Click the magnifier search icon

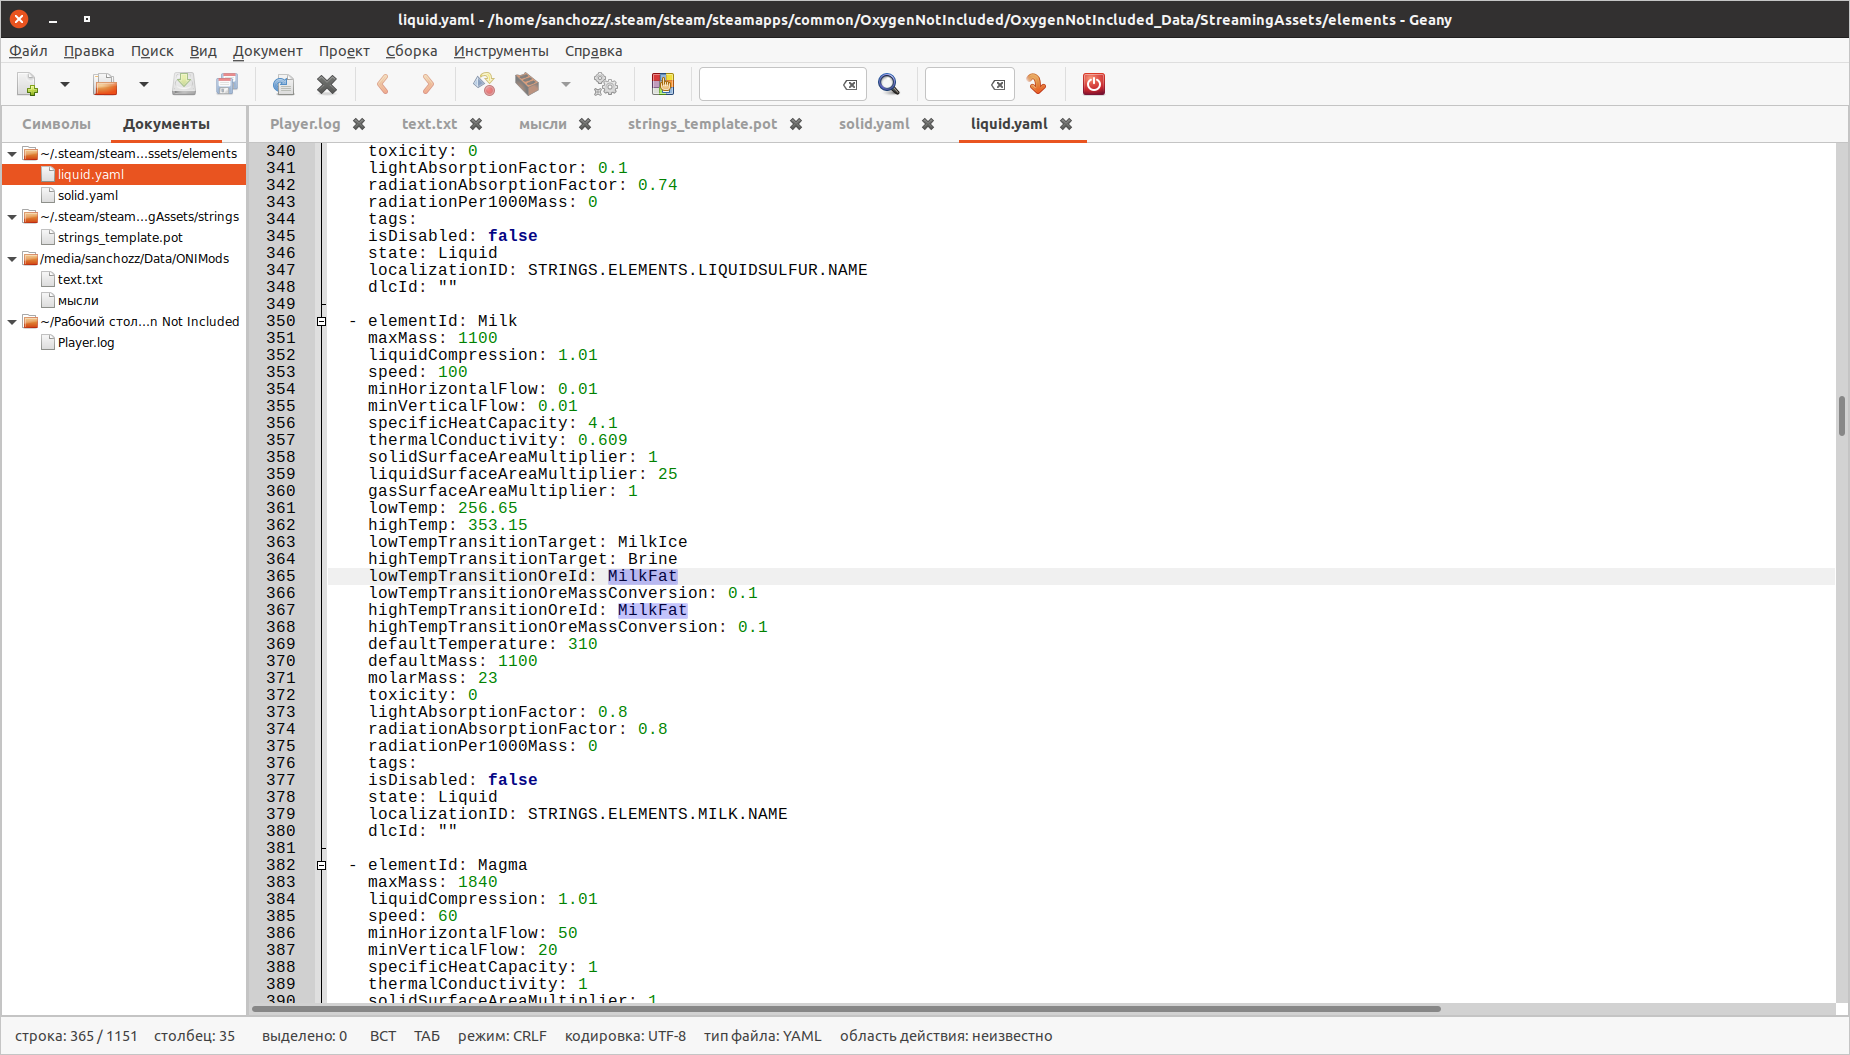click(x=888, y=85)
